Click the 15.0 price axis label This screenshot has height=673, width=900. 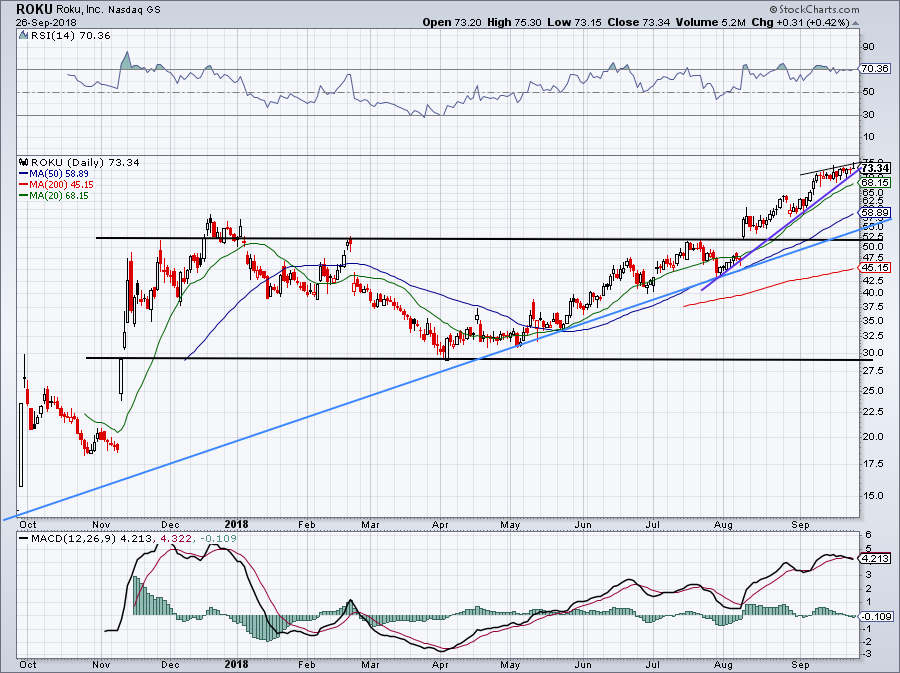click(872, 496)
